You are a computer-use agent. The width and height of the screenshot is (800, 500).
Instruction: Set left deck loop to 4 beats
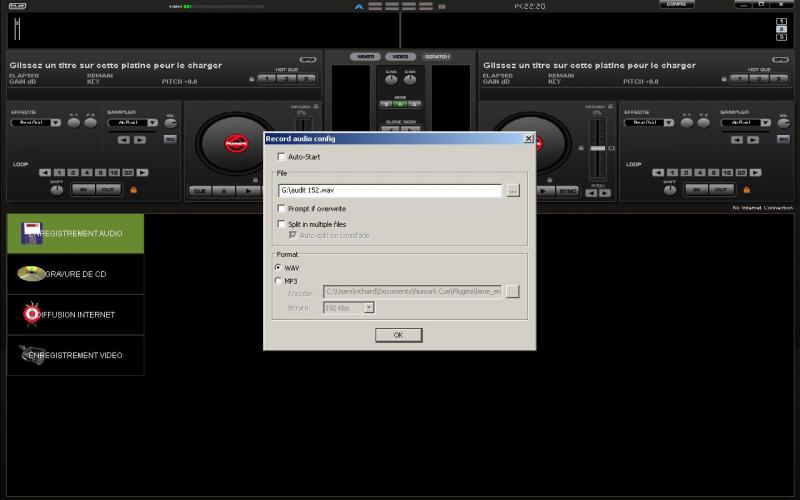click(x=87, y=172)
